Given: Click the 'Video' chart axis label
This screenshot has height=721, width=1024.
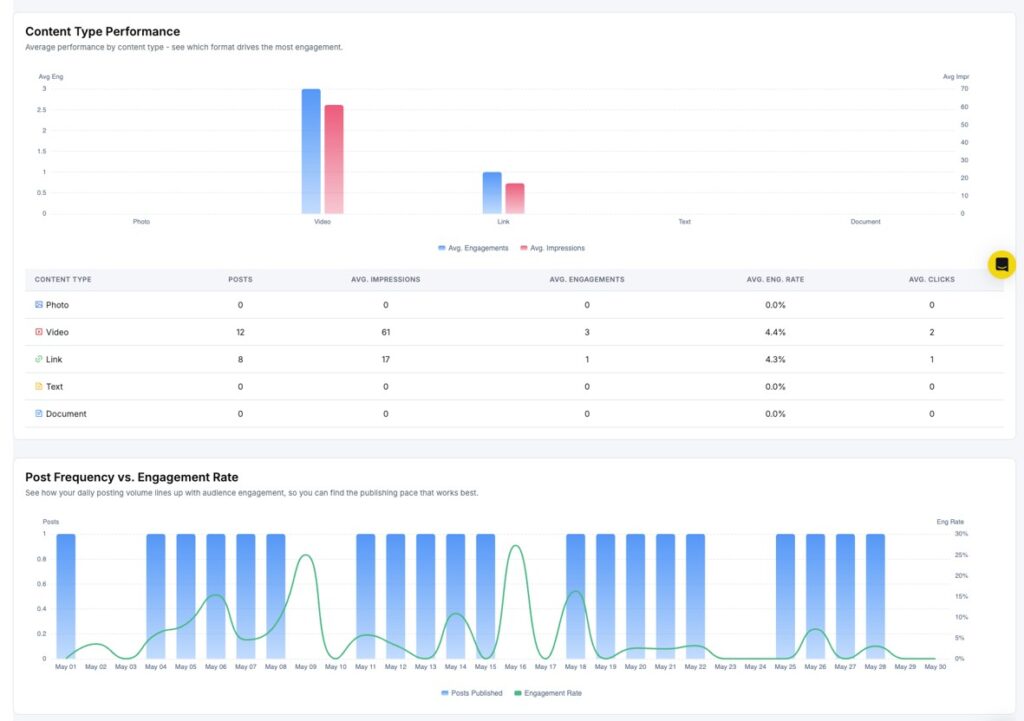Looking at the screenshot, I should tap(322, 222).
